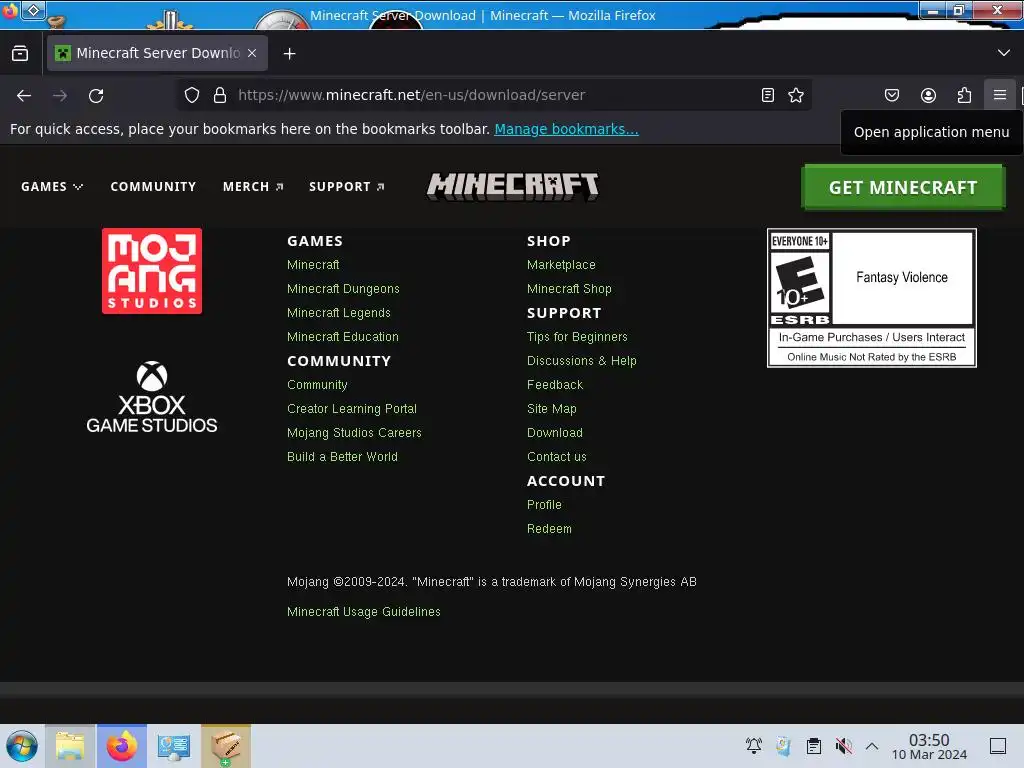
Task: View site security padlock info
Action: click(220, 95)
